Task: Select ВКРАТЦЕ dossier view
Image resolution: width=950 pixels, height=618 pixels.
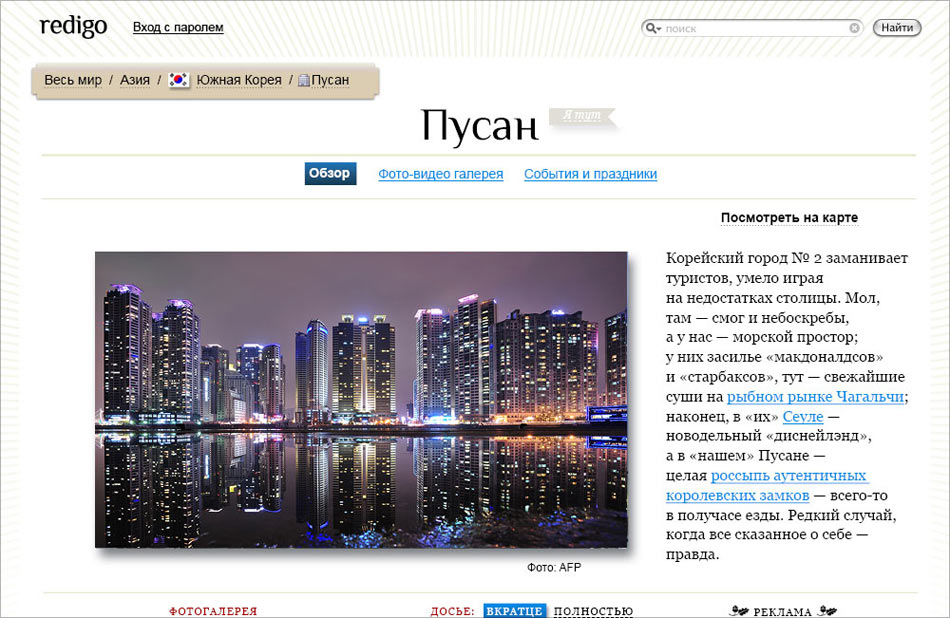Action: pyautogui.click(x=514, y=611)
